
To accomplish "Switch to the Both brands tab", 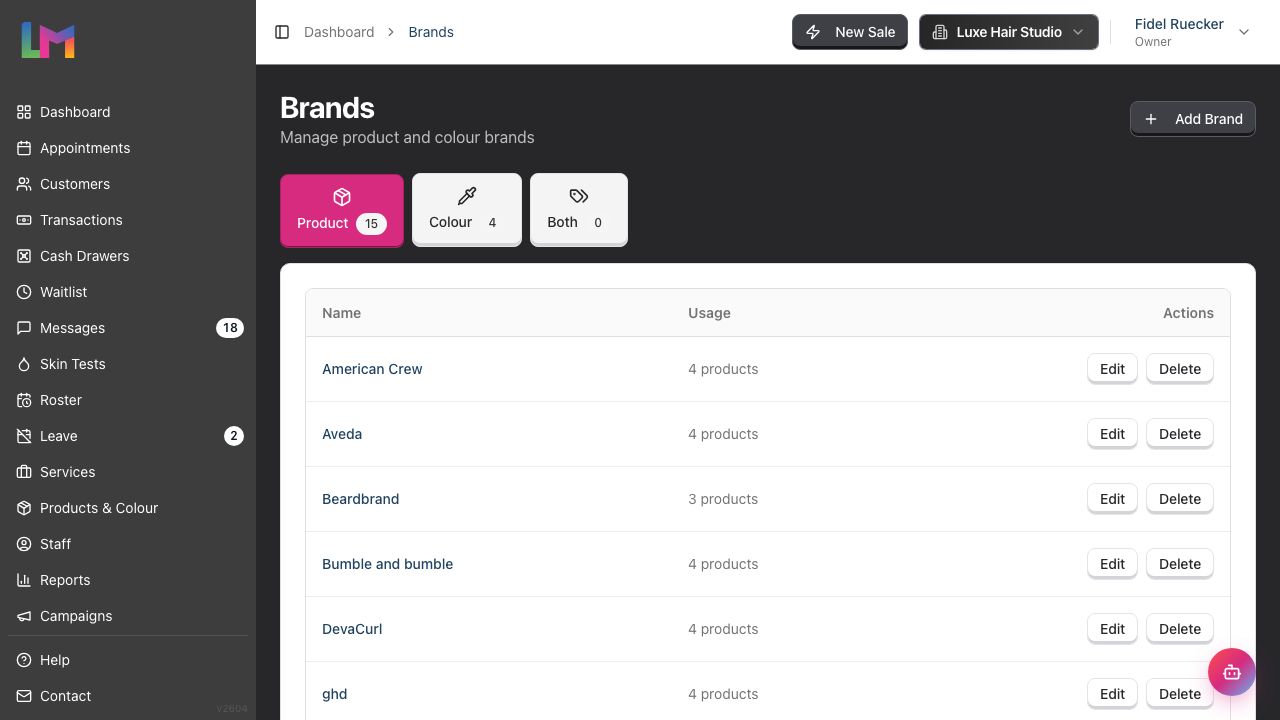I will pos(579,210).
